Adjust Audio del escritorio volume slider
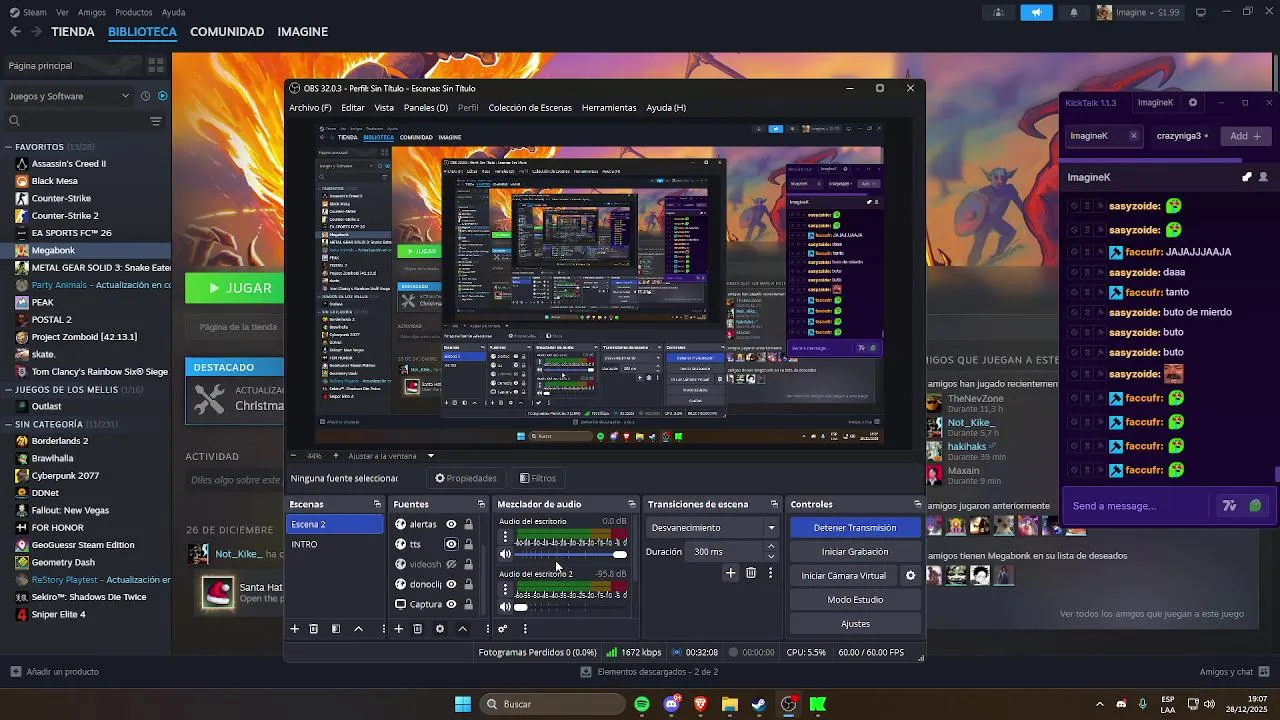The height and width of the screenshot is (720, 1280). tap(572, 554)
